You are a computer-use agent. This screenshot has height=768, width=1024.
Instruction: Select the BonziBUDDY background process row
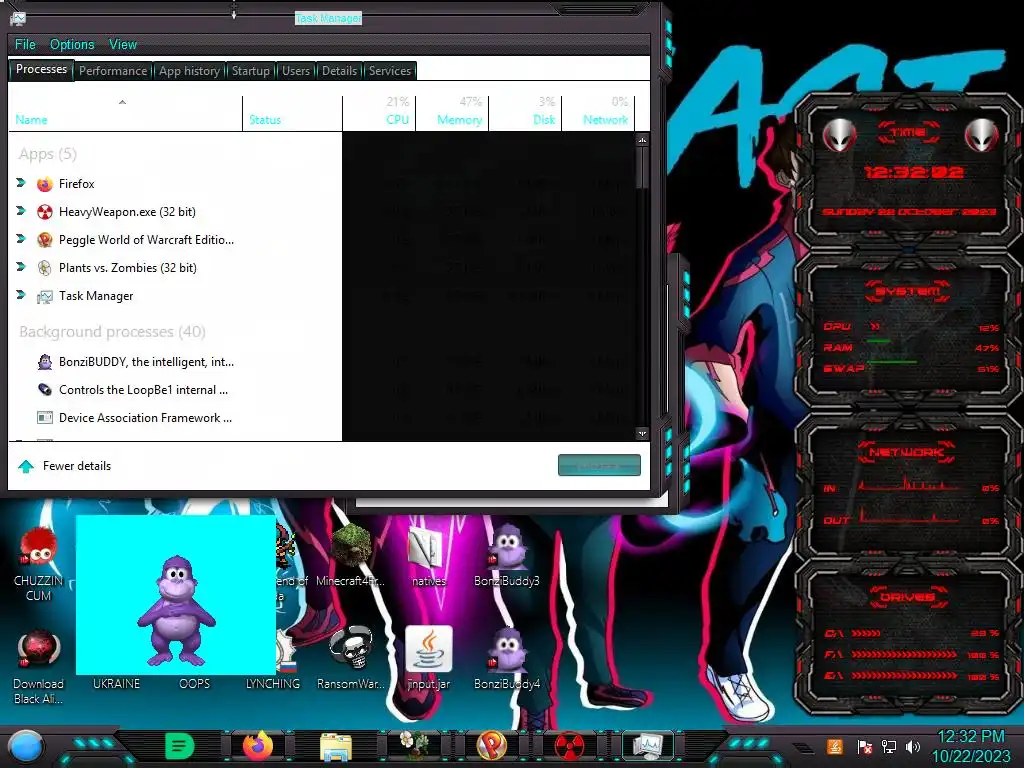[x=321, y=362]
